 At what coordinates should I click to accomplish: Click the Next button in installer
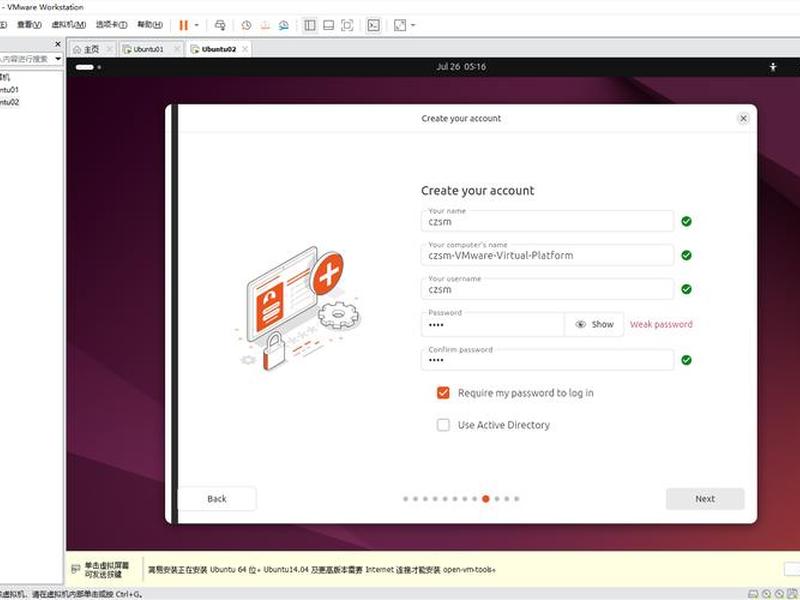[705, 498]
